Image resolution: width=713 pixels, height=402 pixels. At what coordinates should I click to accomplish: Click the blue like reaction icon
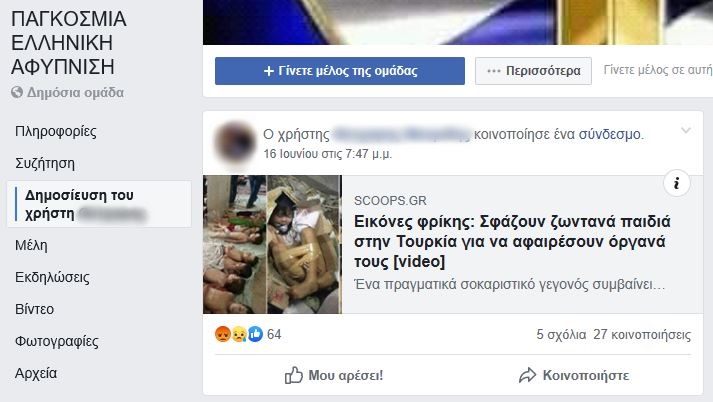[x=255, y=334]
